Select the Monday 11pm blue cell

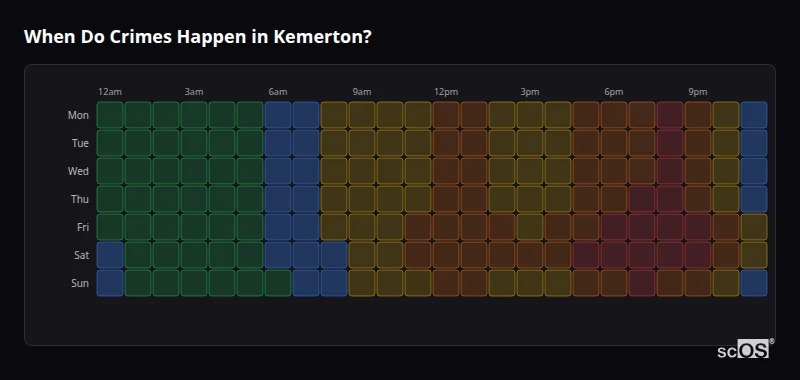[754, 115]
